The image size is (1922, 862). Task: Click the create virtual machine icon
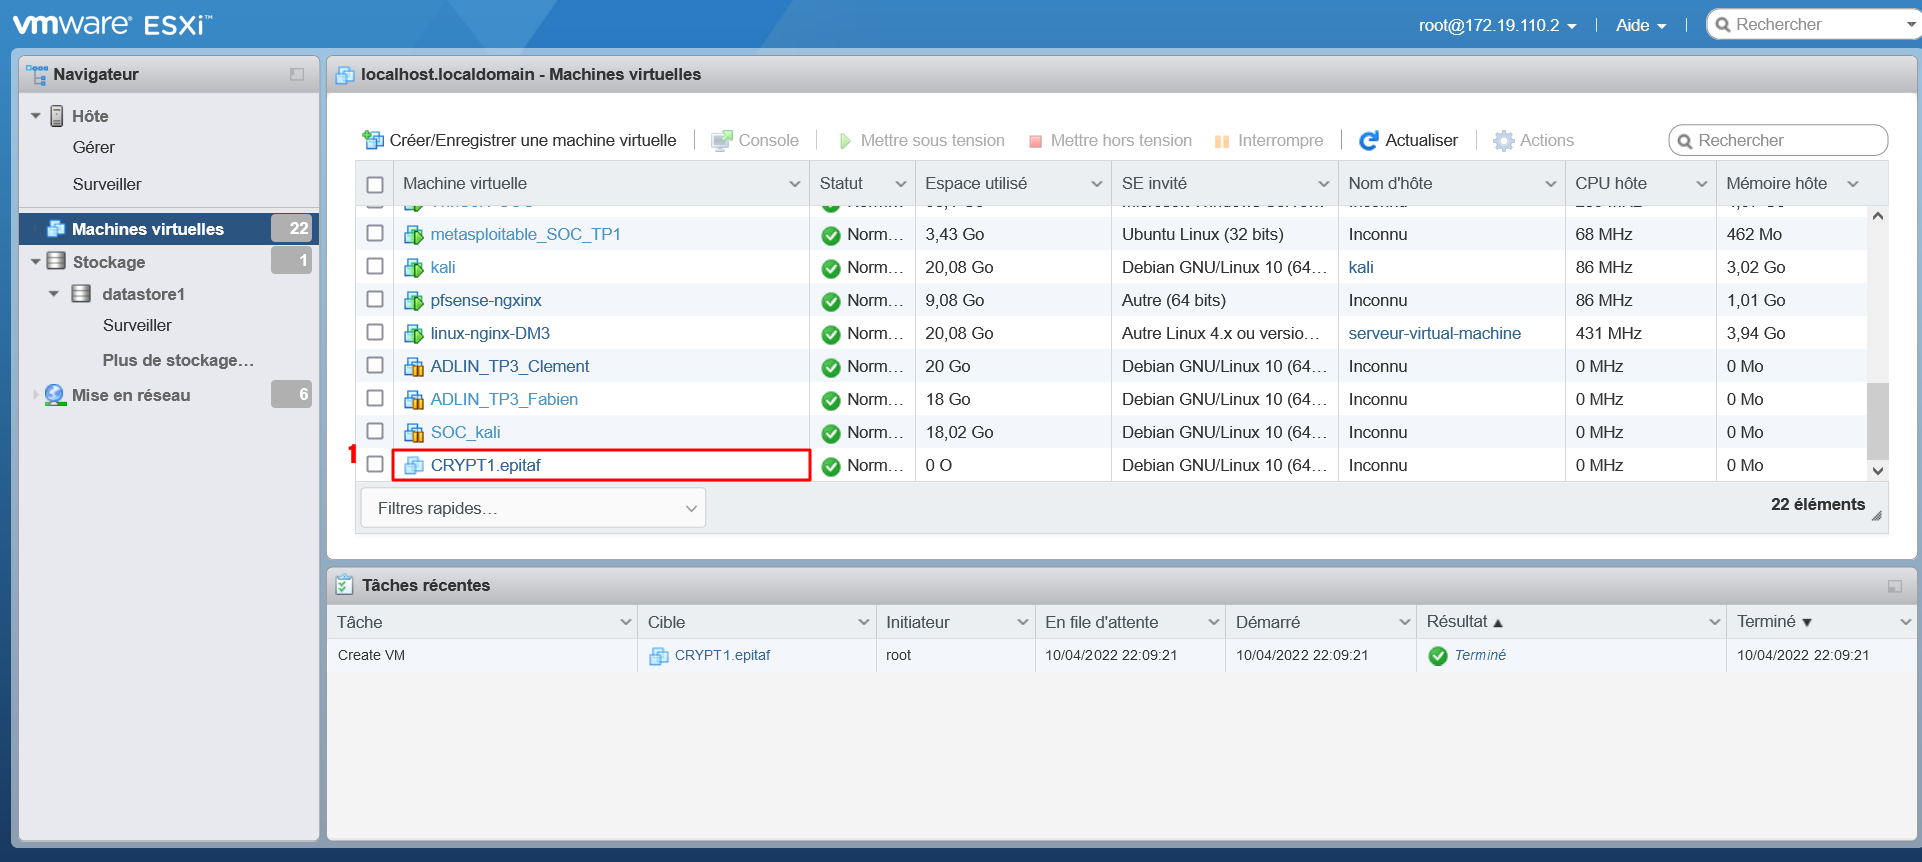click(x=373, y=141)
